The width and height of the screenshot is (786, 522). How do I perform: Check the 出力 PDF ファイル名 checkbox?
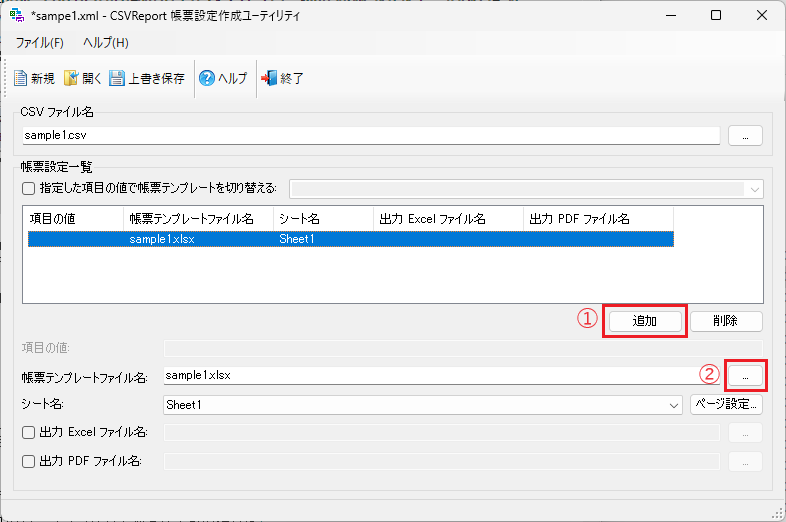click(x=29, y=461)
